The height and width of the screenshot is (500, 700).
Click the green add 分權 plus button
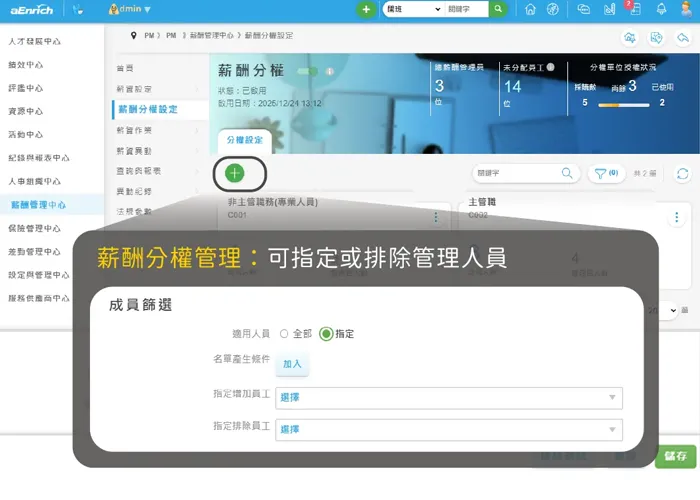[235, 173]
